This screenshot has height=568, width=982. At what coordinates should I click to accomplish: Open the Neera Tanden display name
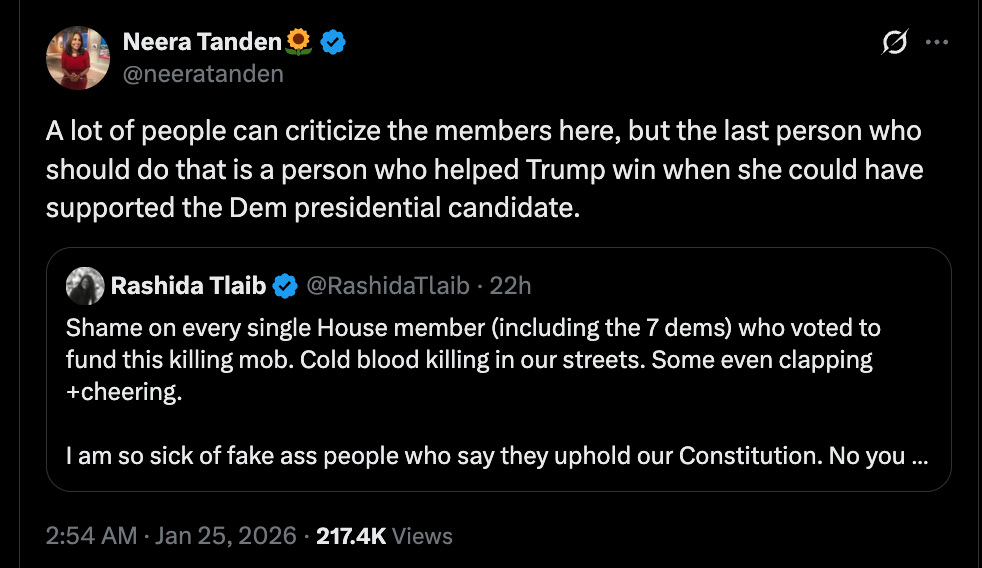[x=202, y=42]
